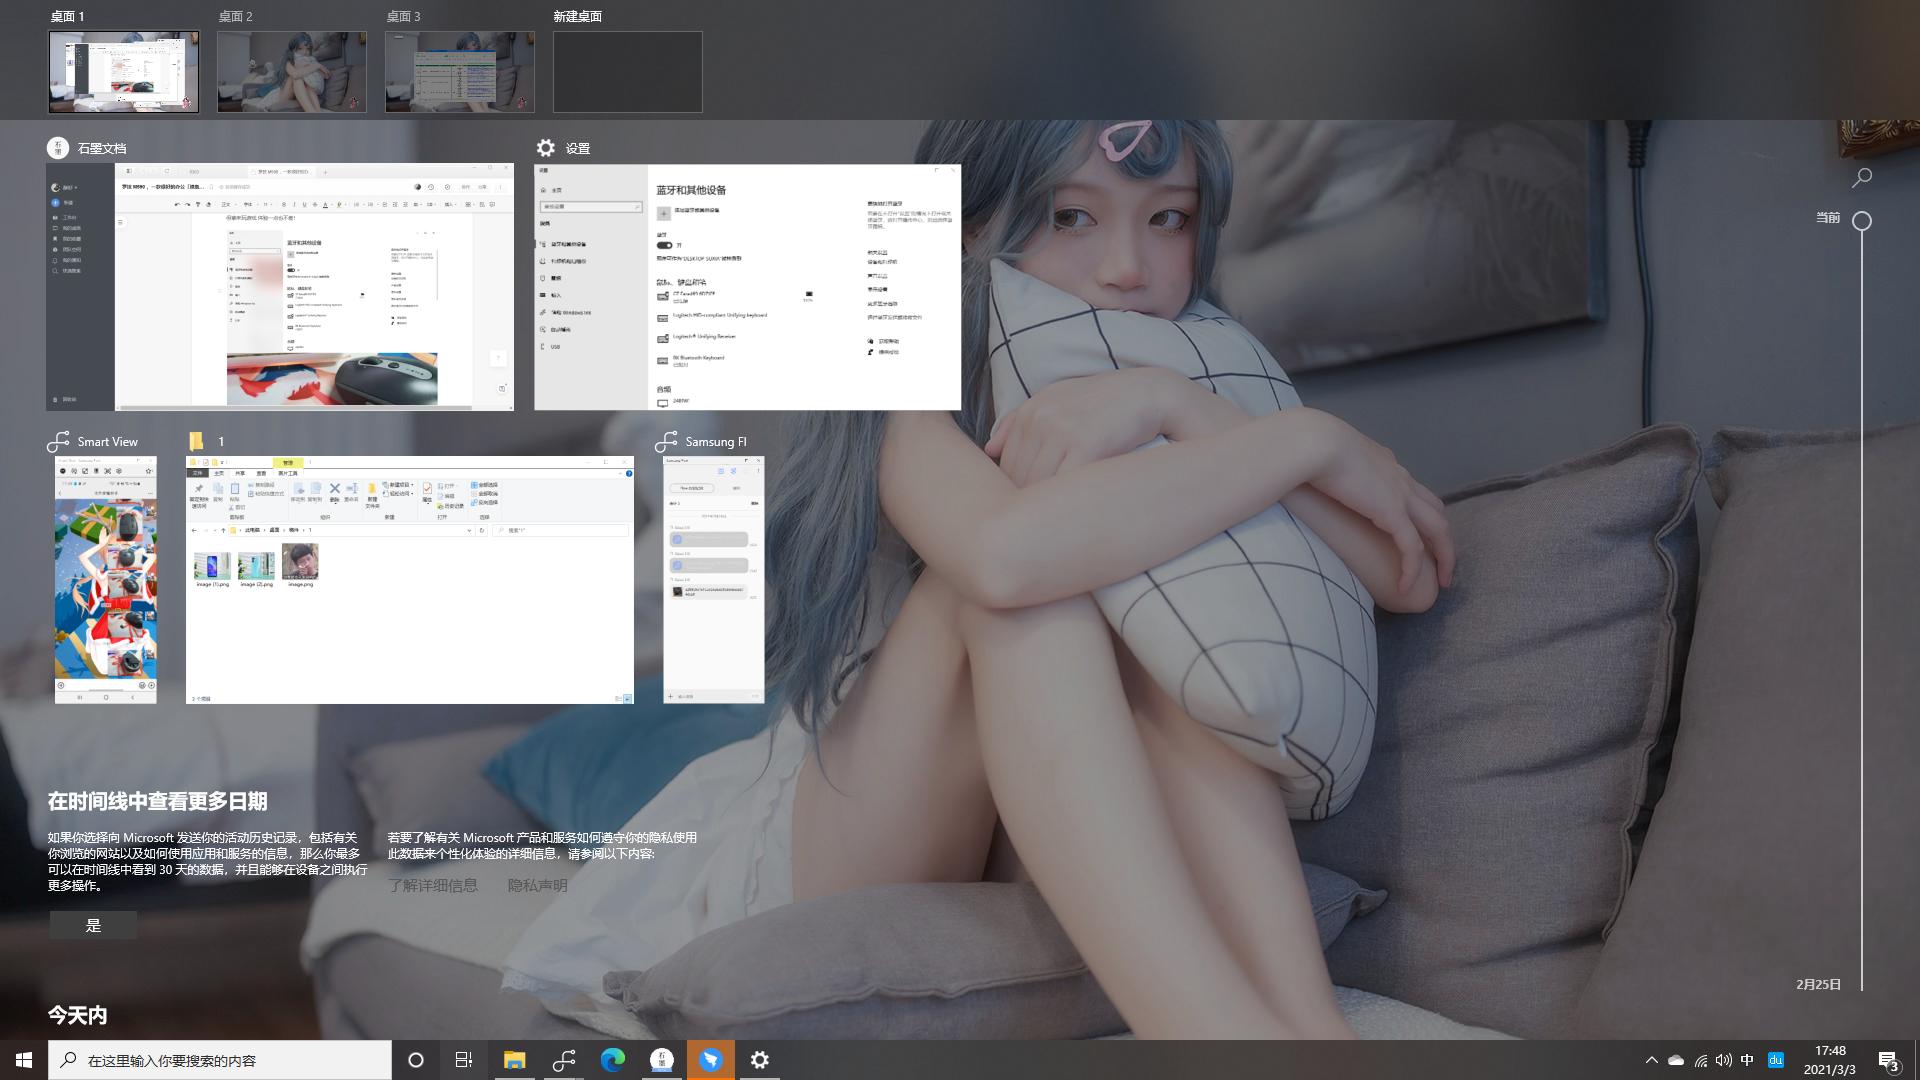This screenshot has height=1080, width=1920.
Task: Open Edge browser from the taskbar
Action: [x=612, y=1060]
